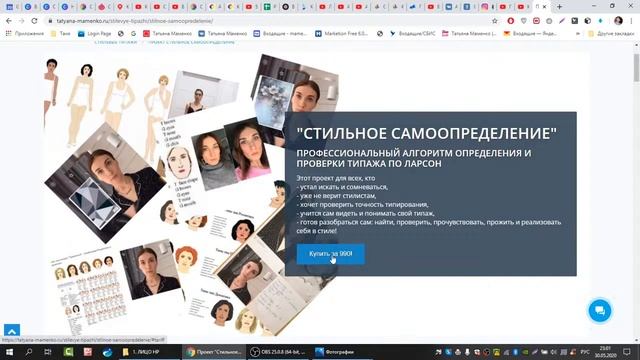The height and width of the screenshot is (360, 640).
Task: Click the page vertical scrollbar thumb
Action: (x=636, y=67)
